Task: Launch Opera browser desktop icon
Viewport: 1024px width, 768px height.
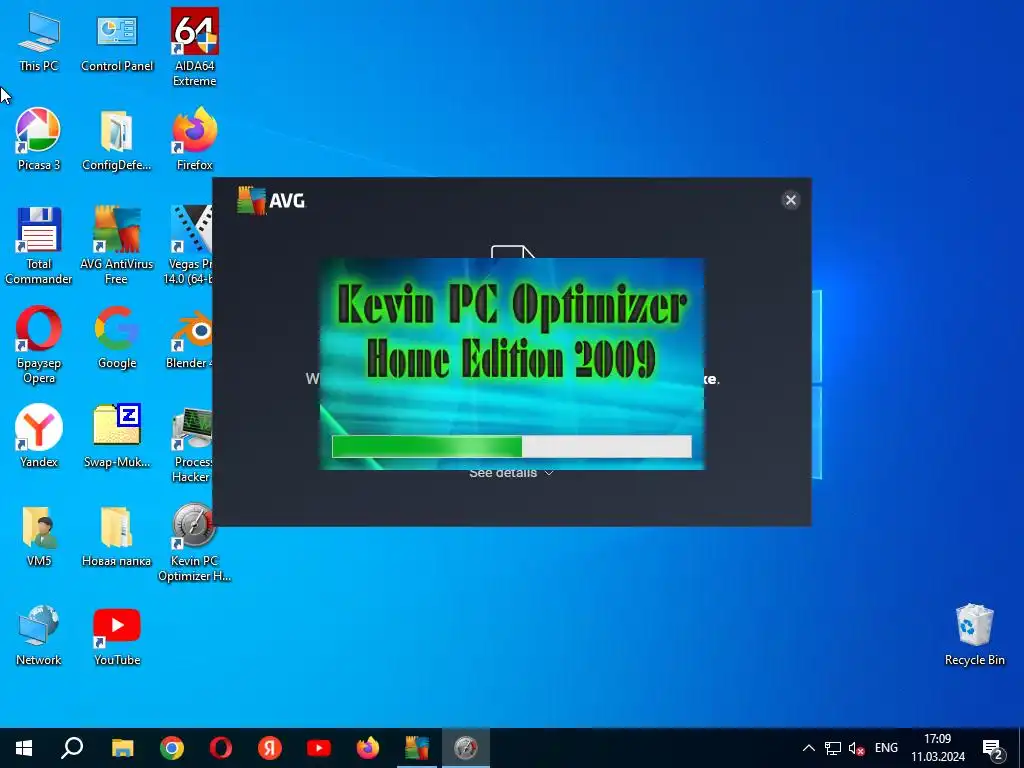Action: [39, 345]
